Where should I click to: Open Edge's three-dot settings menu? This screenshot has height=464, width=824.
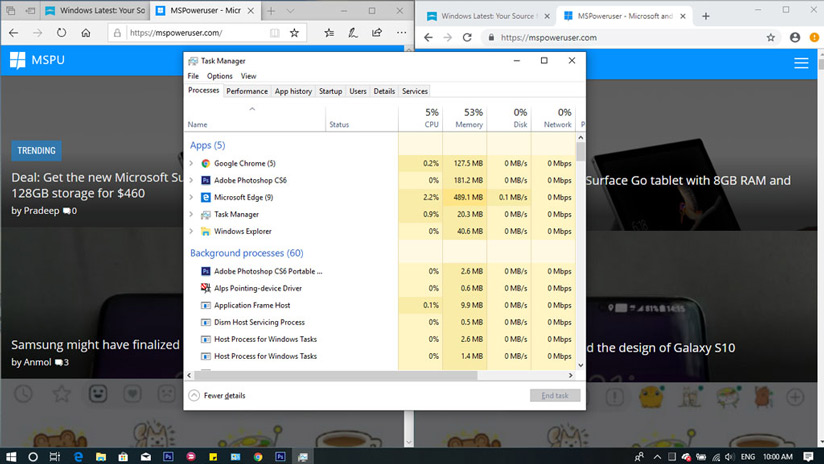(x=401, y=33)
